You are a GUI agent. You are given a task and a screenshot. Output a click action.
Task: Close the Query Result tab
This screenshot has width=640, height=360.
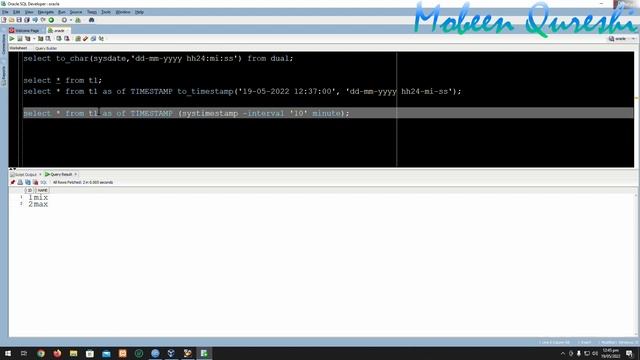[x=76, y=174]
